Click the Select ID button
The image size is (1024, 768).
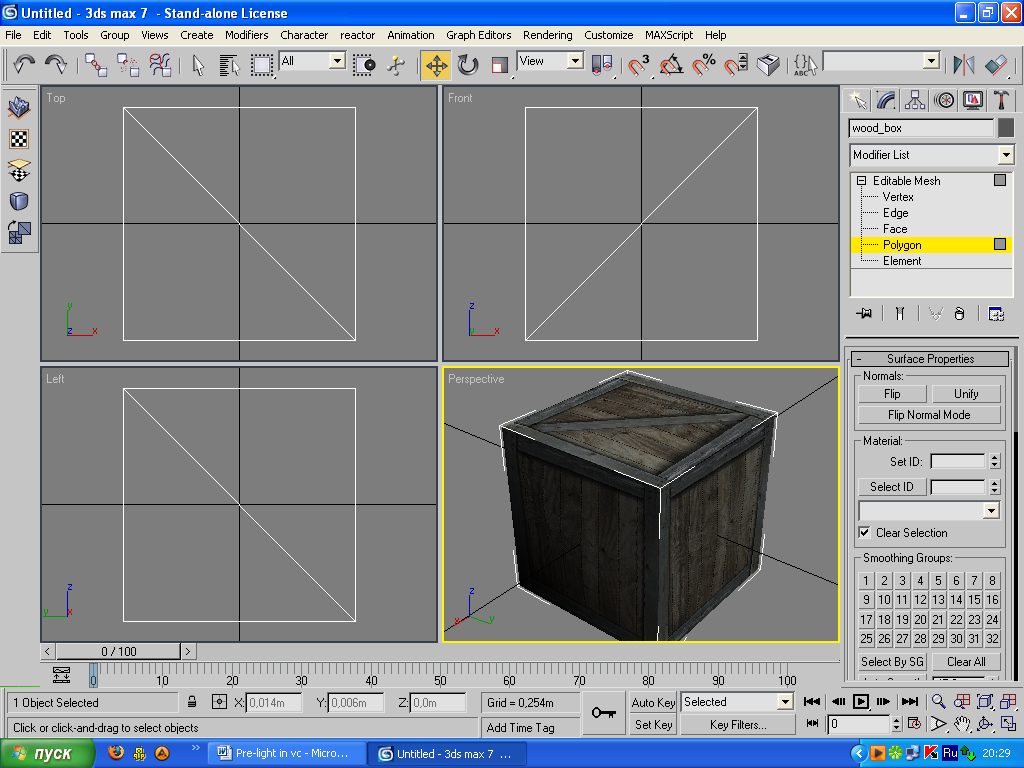[891, 487]
